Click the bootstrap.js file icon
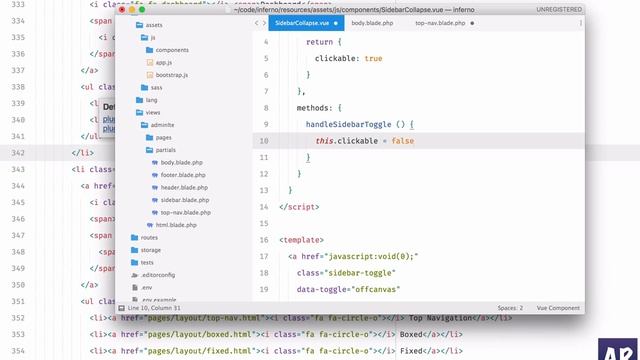 [x=150, y=75]
